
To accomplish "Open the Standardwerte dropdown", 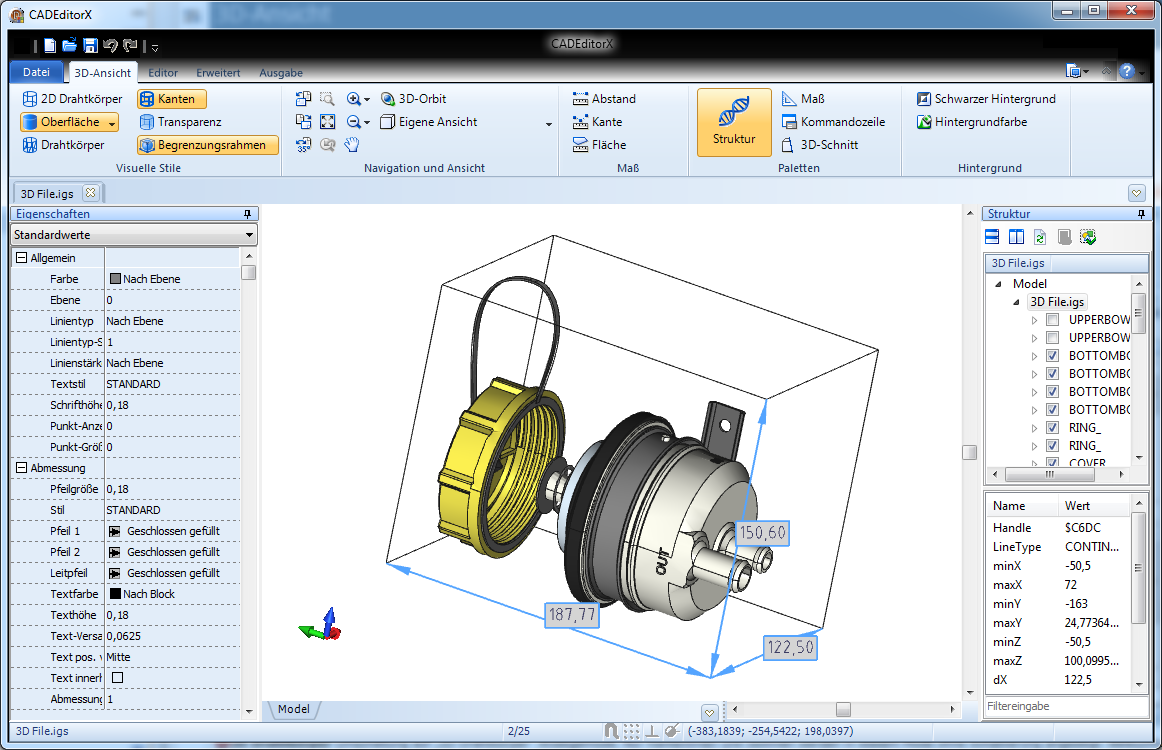I will click(133, 235).
